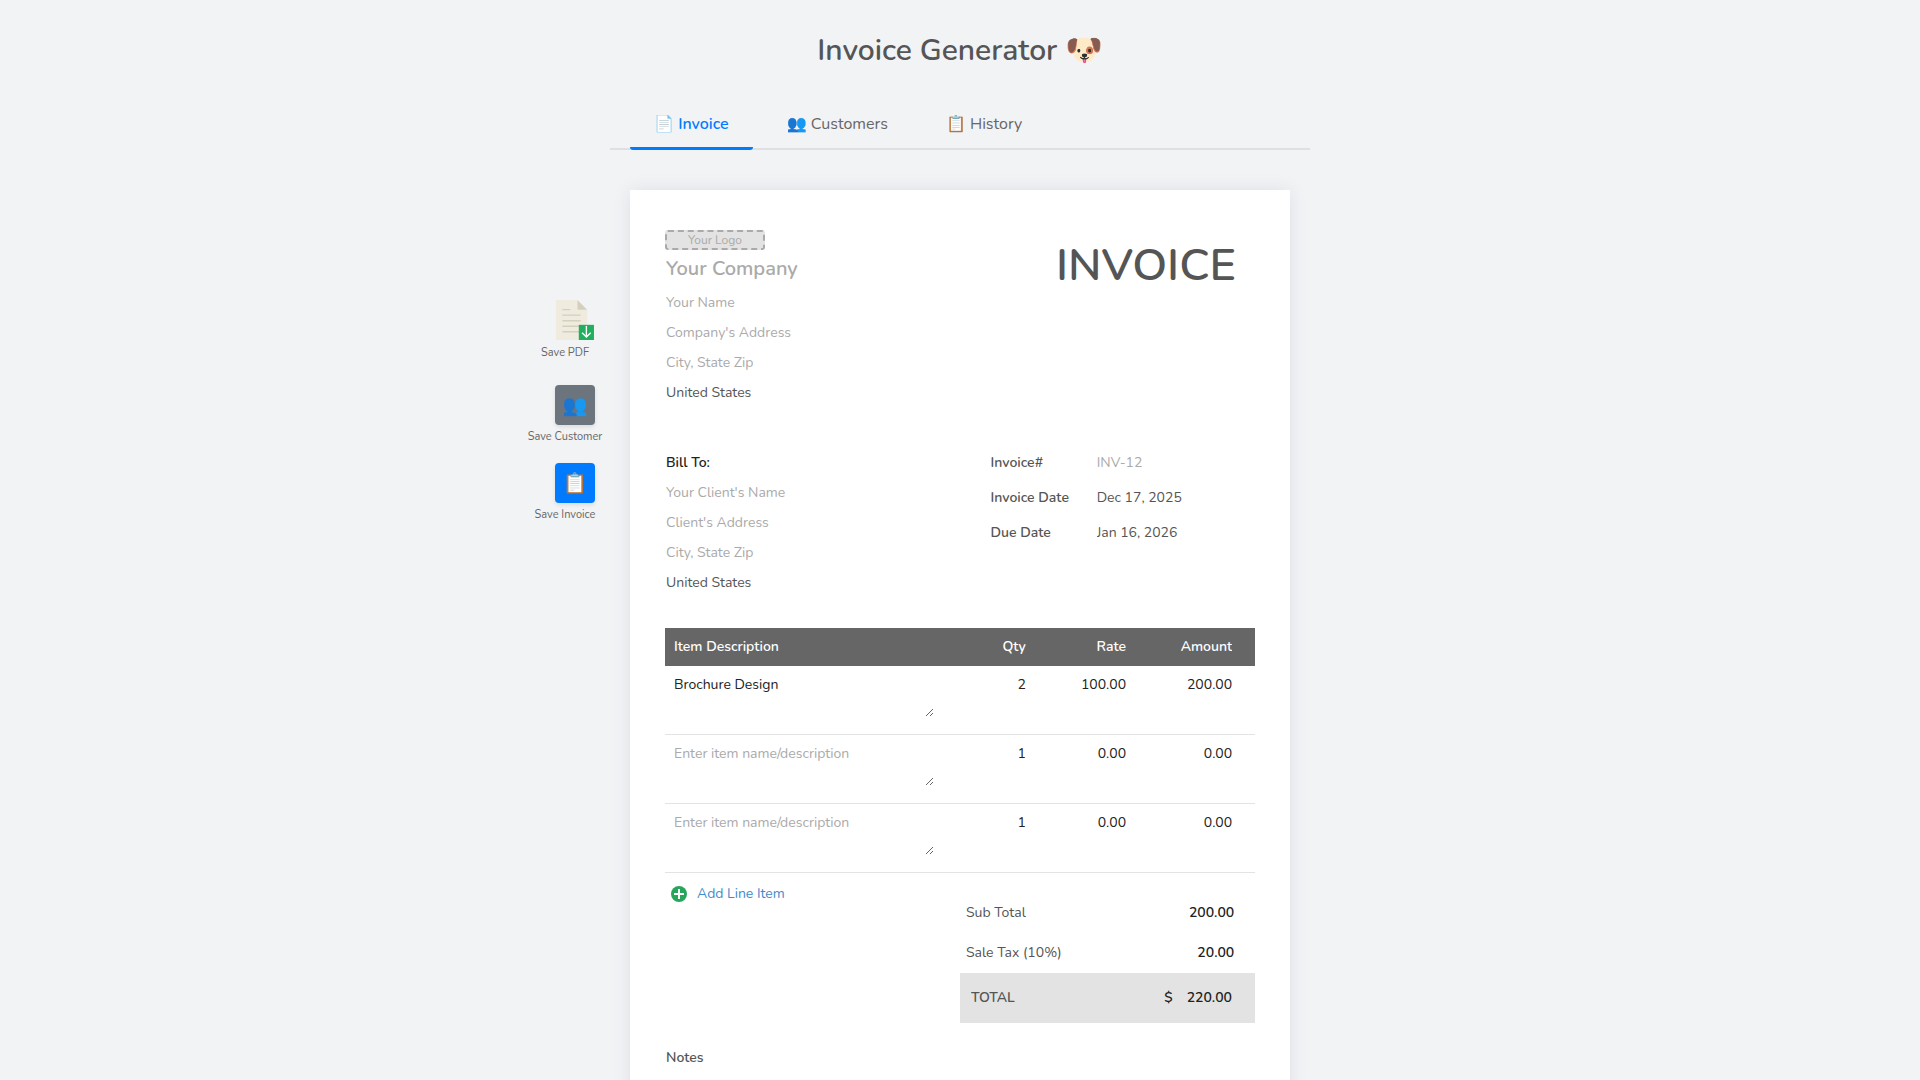1920x1080 pixels.
Task: Click the total amount 220.00
Action: coord(1209,998)
